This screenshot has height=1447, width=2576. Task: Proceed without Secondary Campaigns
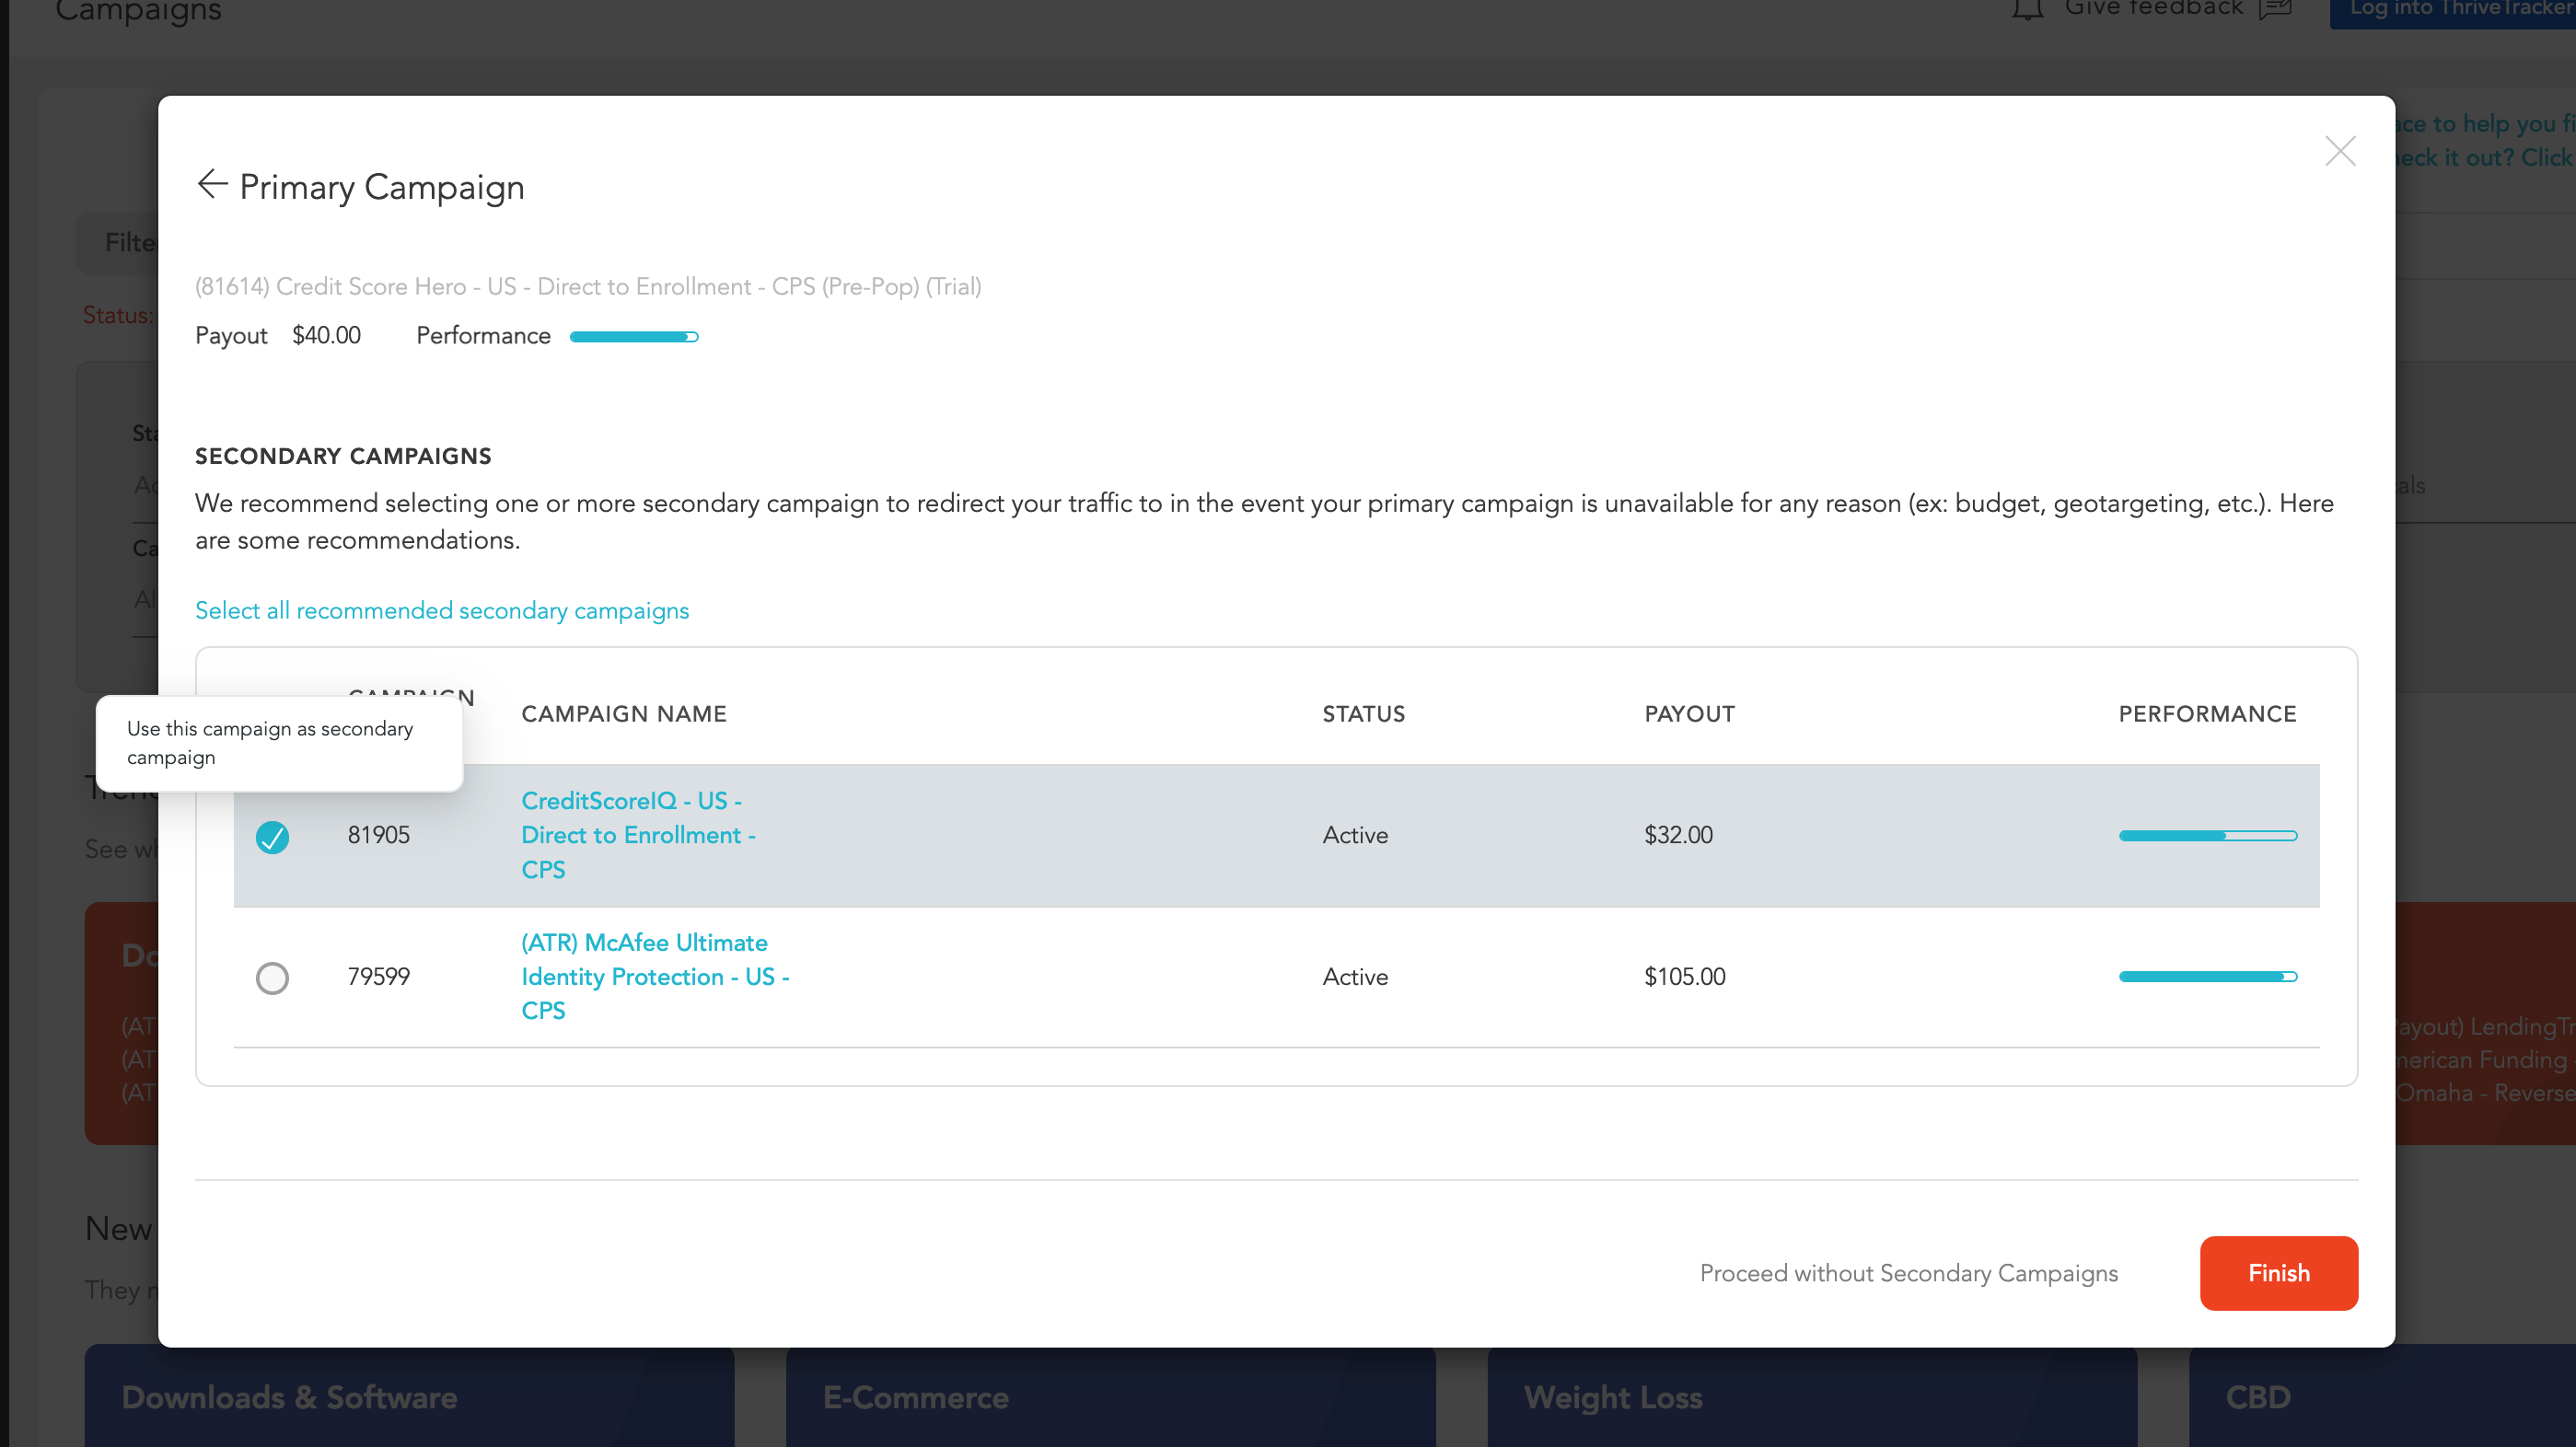point(1908,1273)
